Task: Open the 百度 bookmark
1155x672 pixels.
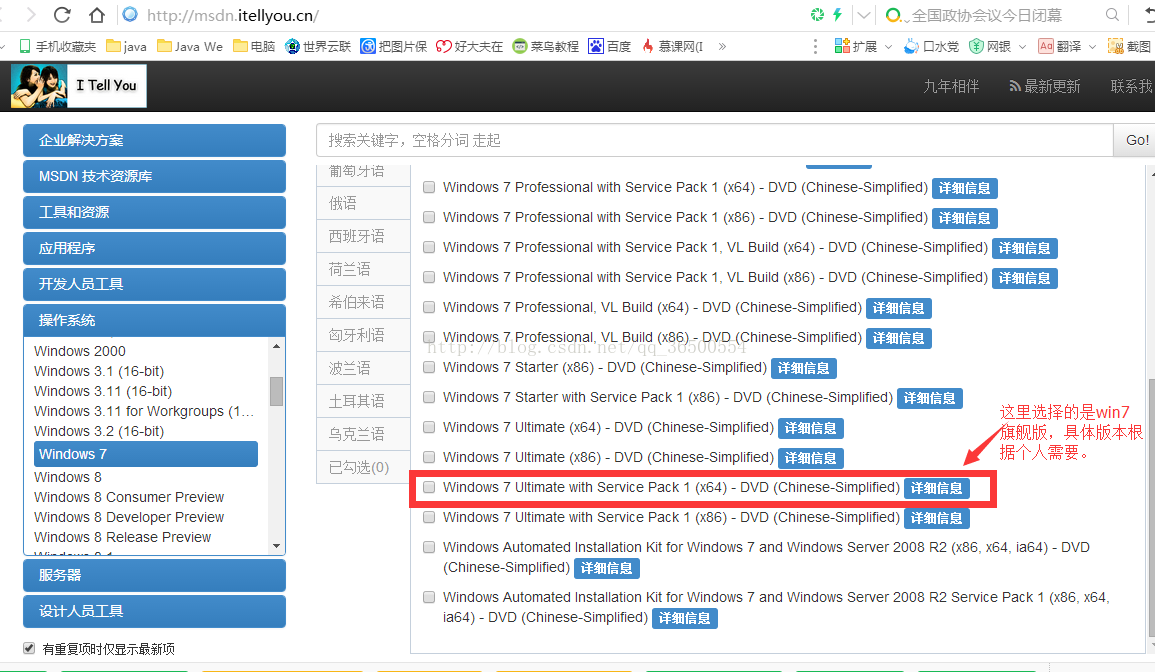Action: tap(609, 46)
